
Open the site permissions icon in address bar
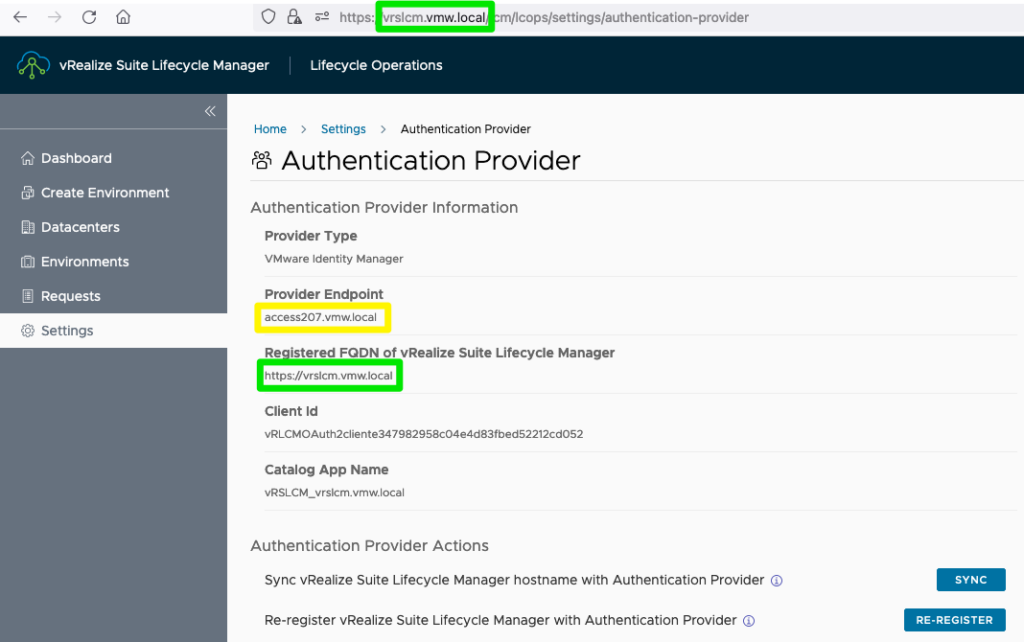(322, 17)
